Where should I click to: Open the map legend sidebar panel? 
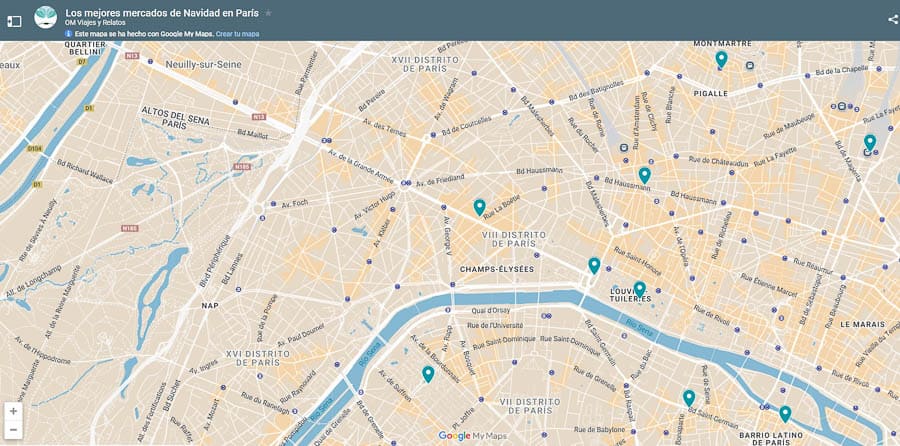coord(14,21)
